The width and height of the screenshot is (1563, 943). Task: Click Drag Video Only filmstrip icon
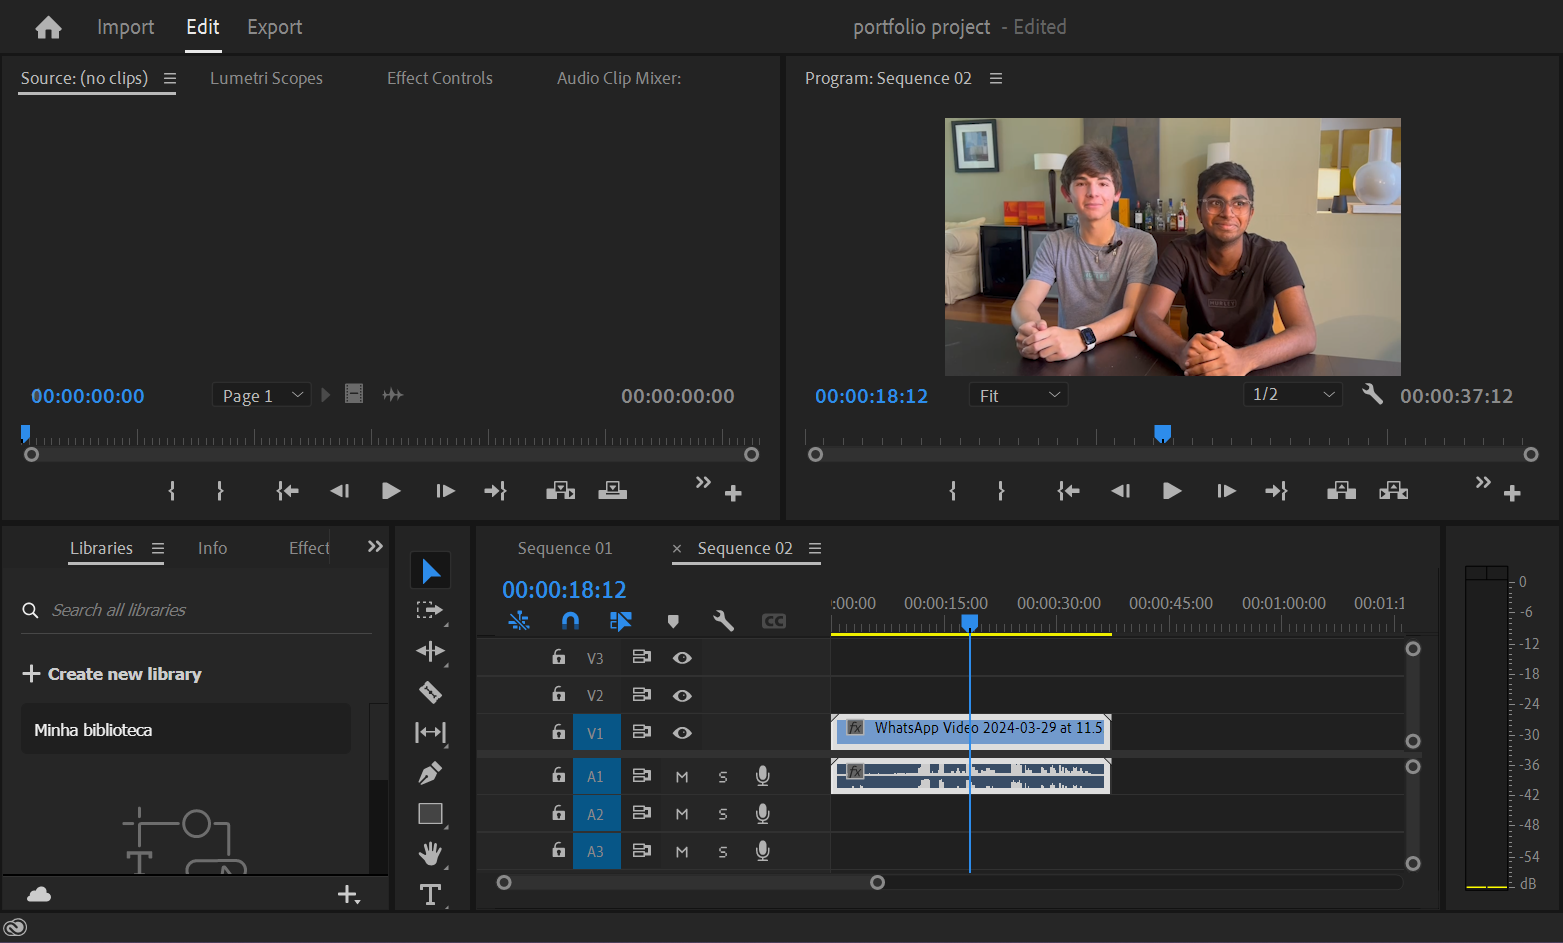(354, 394)
